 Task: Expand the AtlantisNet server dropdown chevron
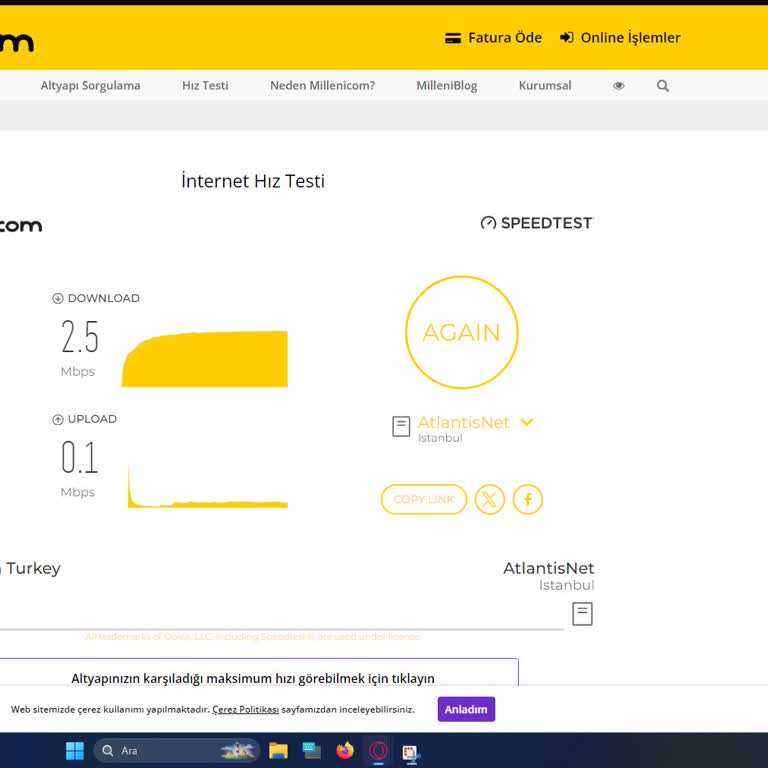pyautogui.click(x=527, y=422)
